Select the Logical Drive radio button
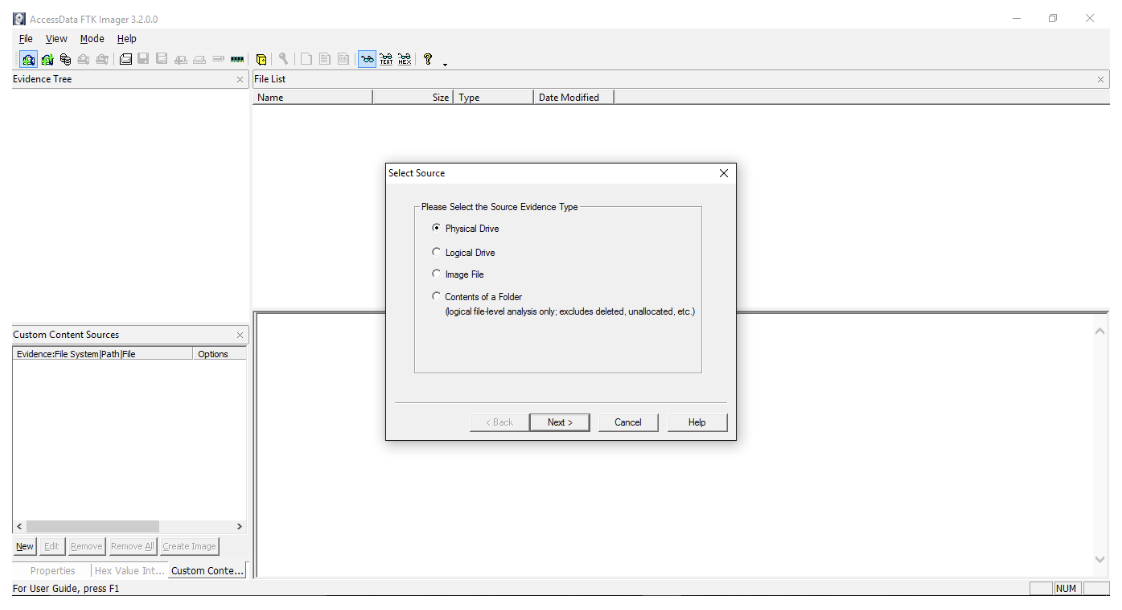The width and height of the screenshot is (1122, 610). [x=436, y=252]
